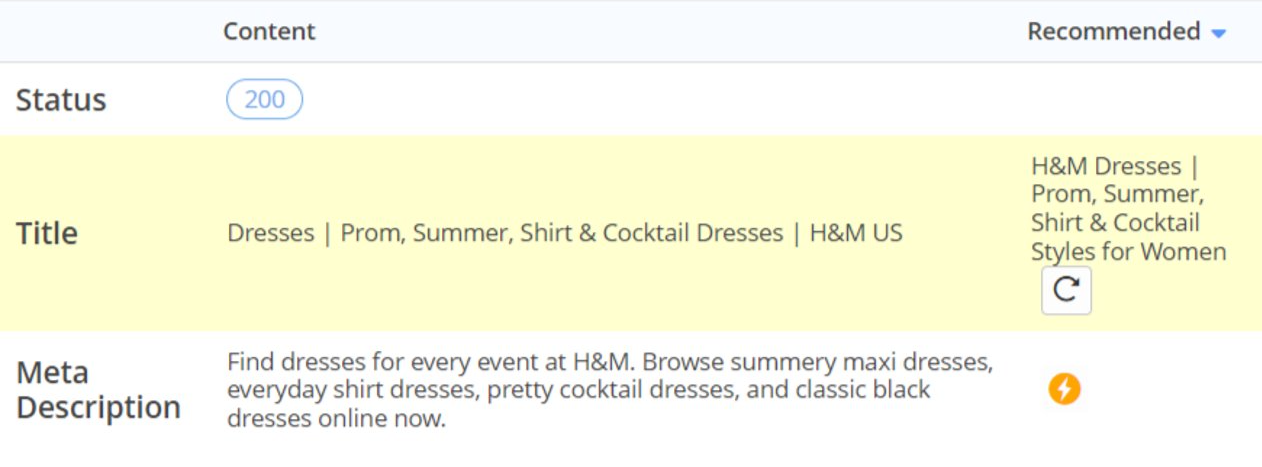Screen dimensions: 1262x467
Task: Select the Status row label
Action: click(61, 100)
